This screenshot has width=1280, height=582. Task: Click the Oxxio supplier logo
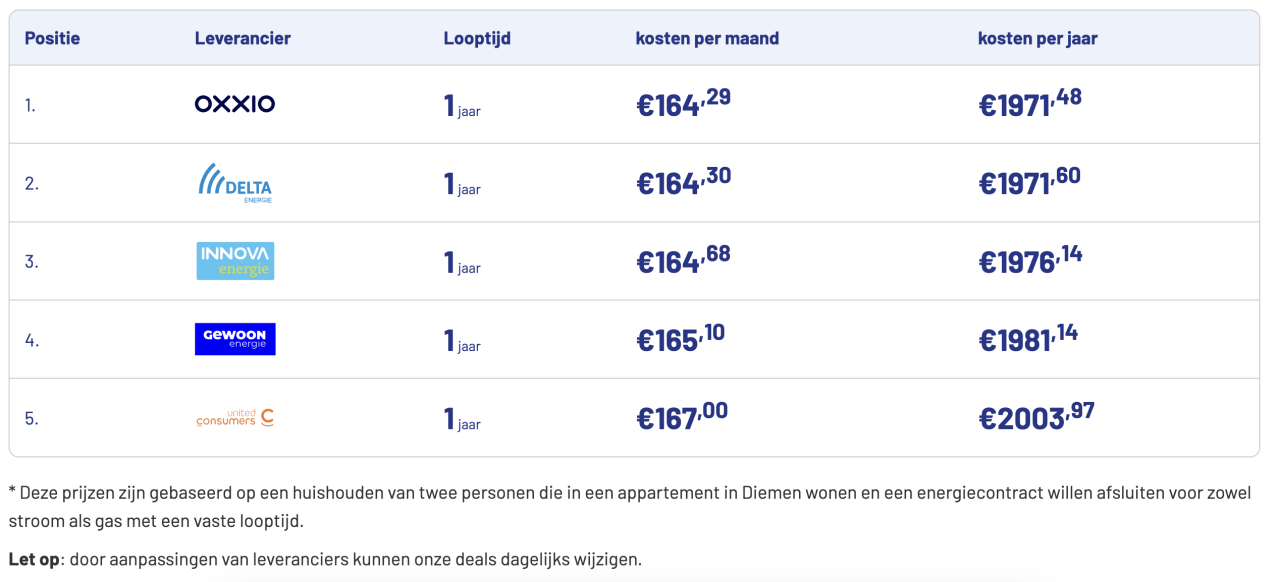235,104
